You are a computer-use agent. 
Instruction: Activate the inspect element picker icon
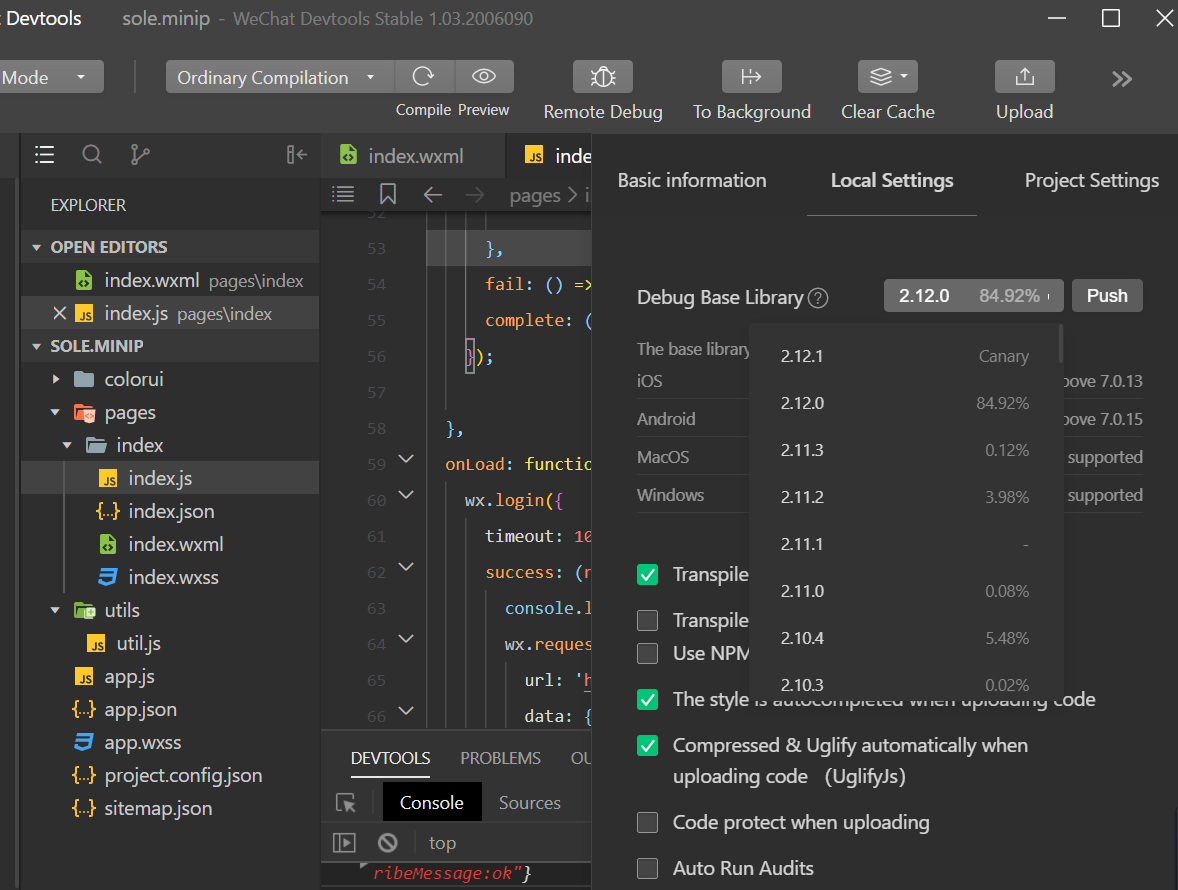point(346,803)
